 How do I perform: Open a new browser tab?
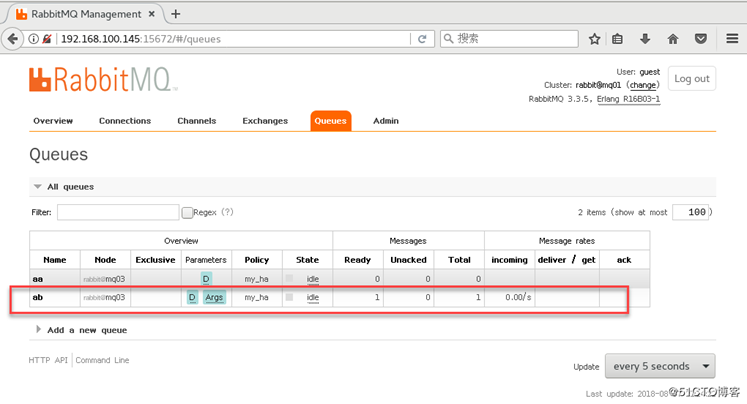point(176,14)
